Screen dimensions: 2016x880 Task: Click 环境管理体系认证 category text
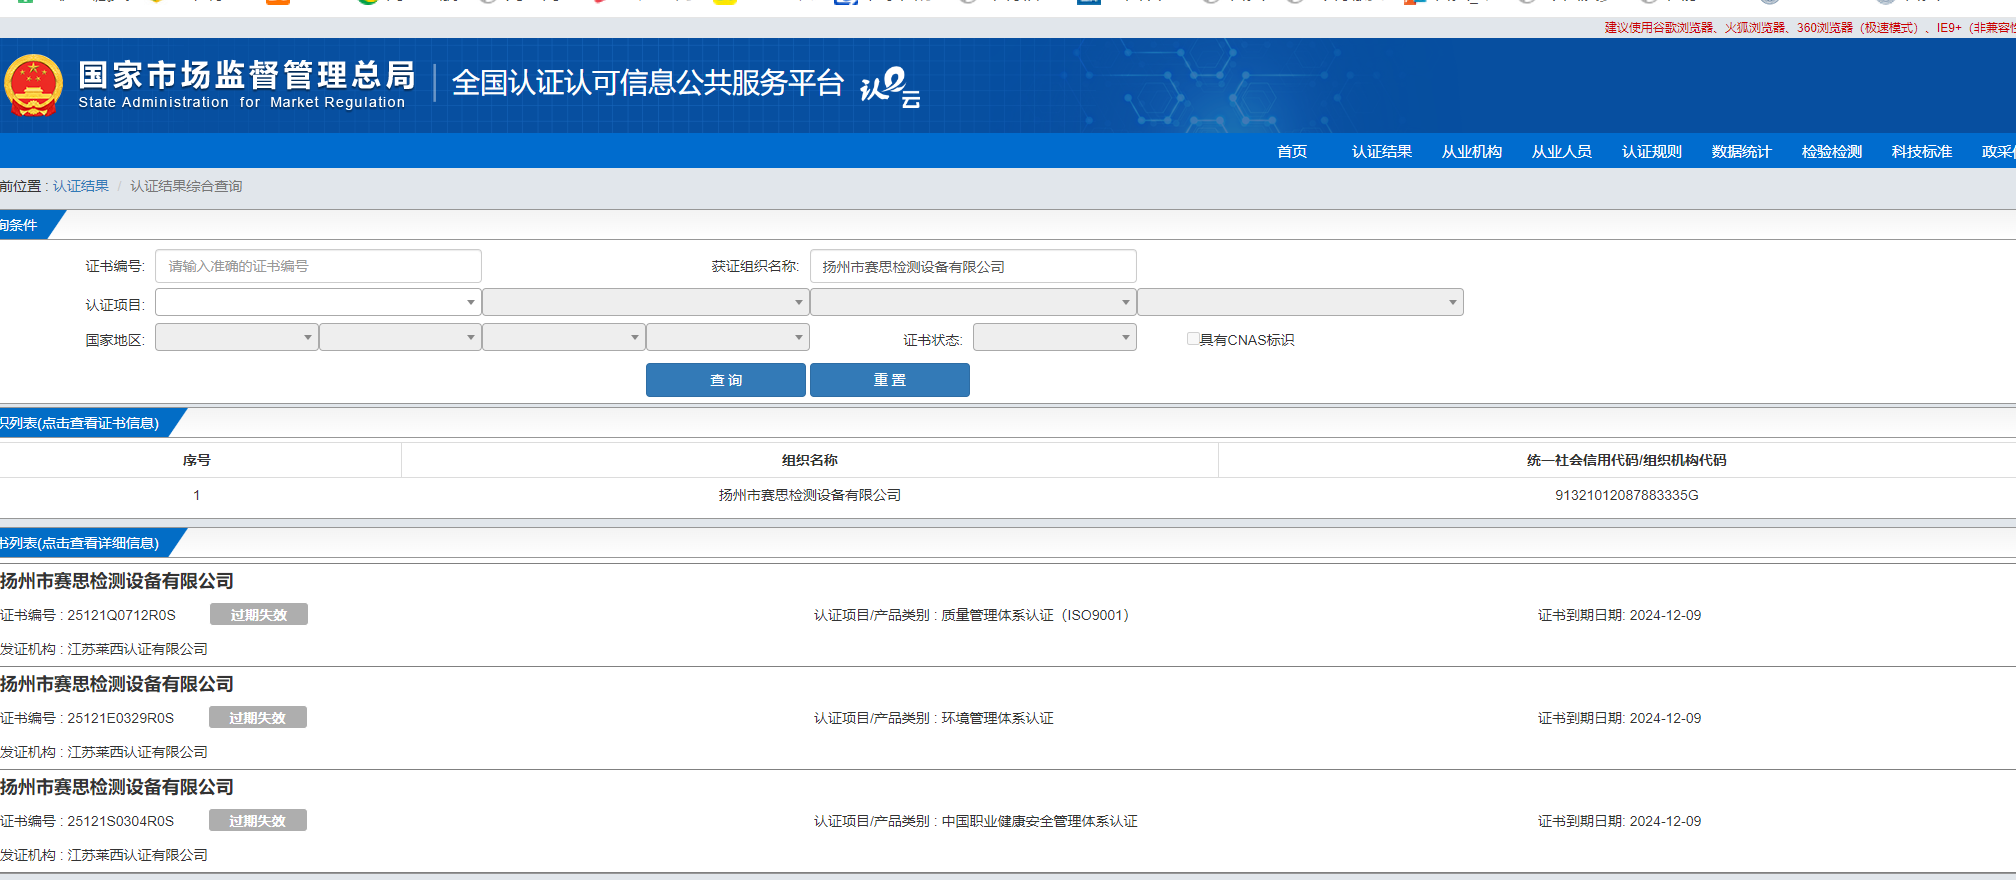[x=997, y=718]
